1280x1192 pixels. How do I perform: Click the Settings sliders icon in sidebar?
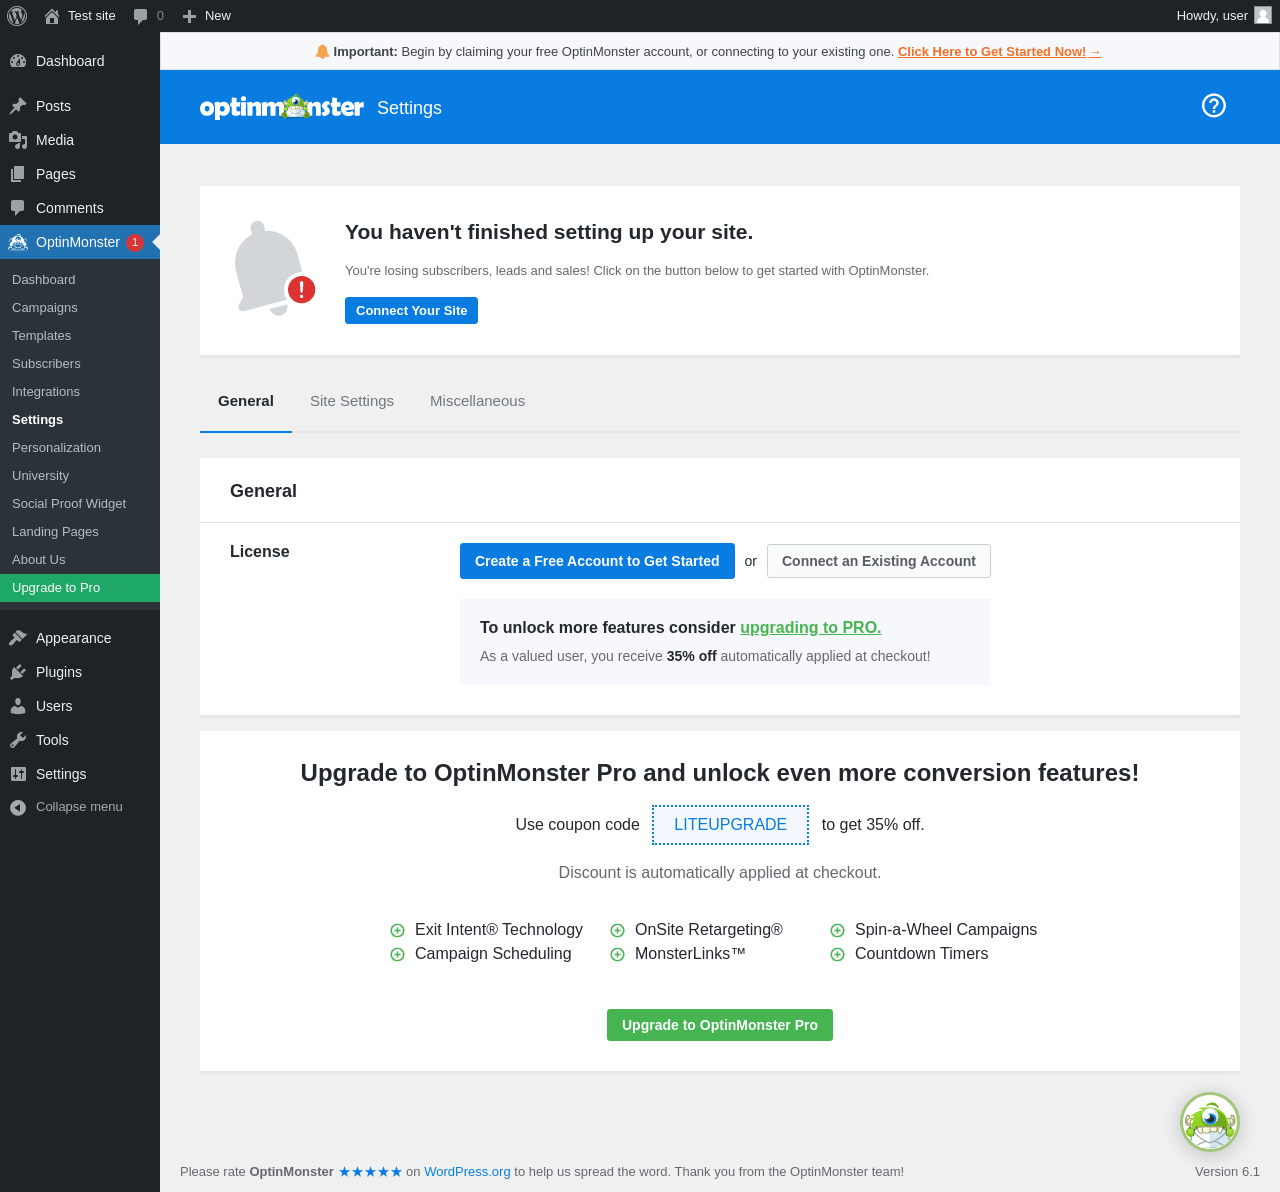click(x=18, y=774)
